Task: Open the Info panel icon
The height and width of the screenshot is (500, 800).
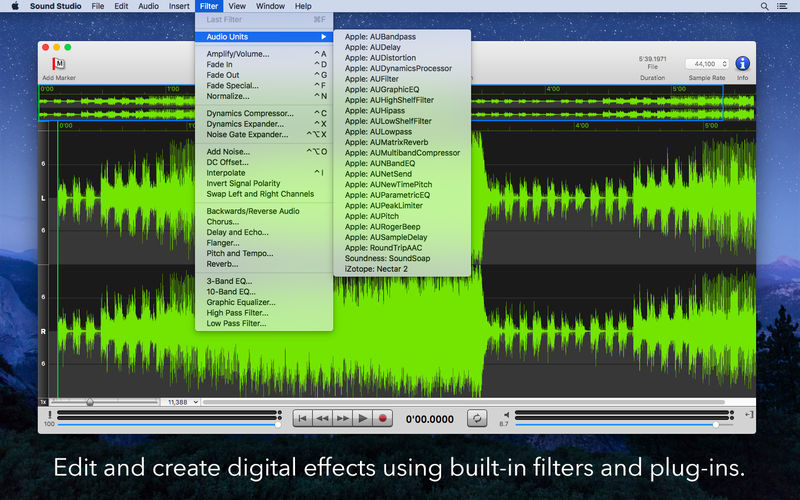Action: coord(742,64)
